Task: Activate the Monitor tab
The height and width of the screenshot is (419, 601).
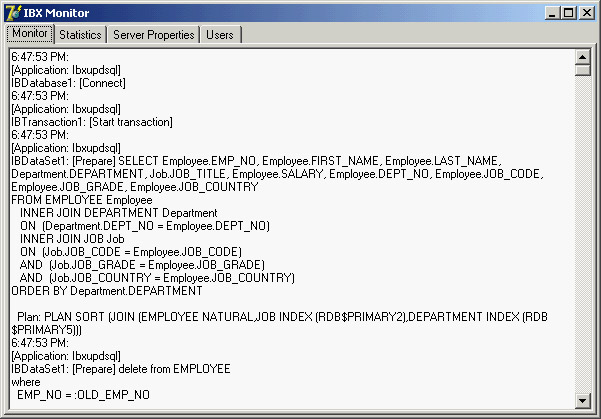Action: 29,33
